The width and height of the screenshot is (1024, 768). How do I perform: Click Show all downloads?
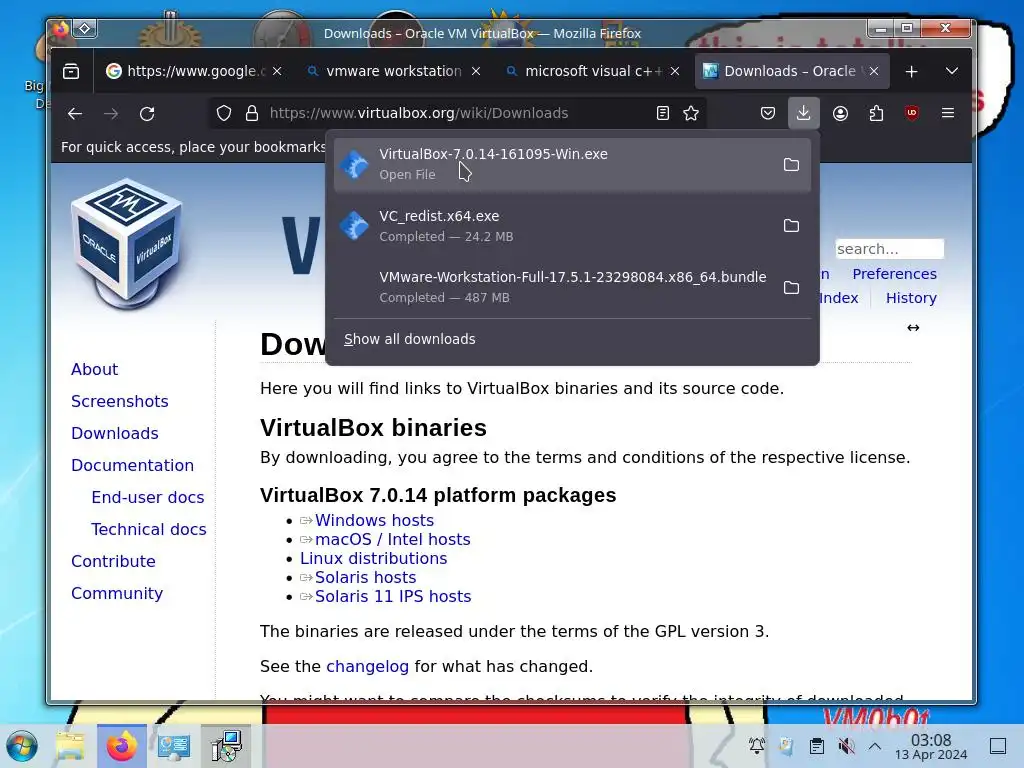[409, 340]
